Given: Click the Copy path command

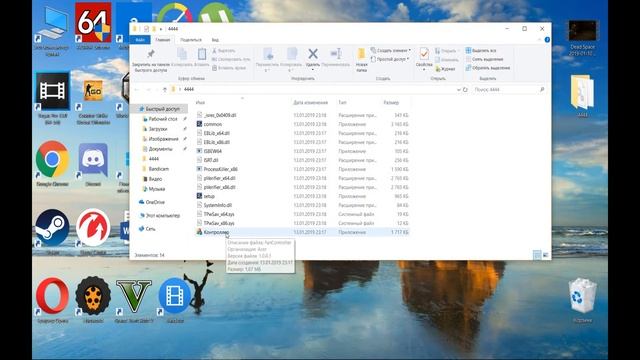Looking at the screenshot, I should (231, 59).
